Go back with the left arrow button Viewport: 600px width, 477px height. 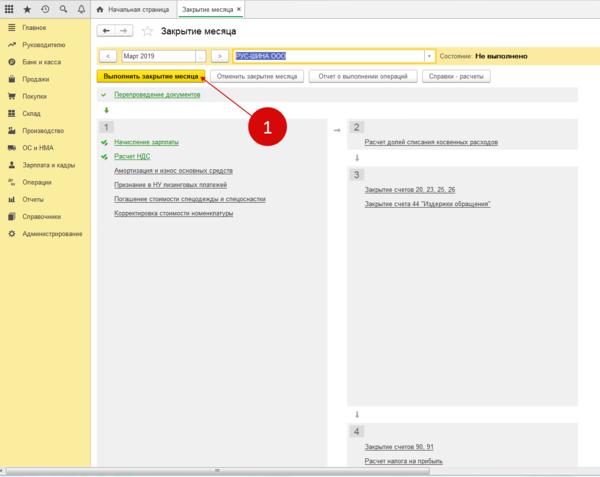point(106,31)
